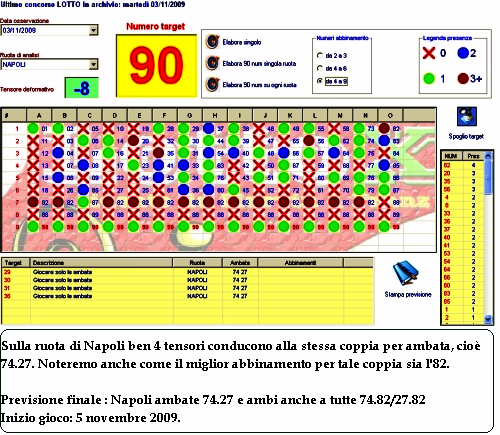Click the Target column header
Image resolution: width=500 pixels, height=435 pixels.
coord(15,263)
